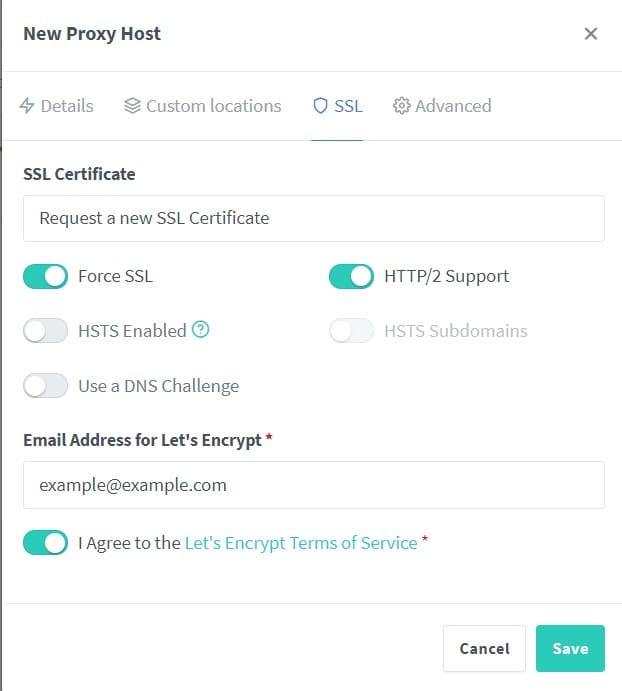This screenshot has height=691, width=622.
Task: Close the New Proxy Host dialog
Action: 591,33
